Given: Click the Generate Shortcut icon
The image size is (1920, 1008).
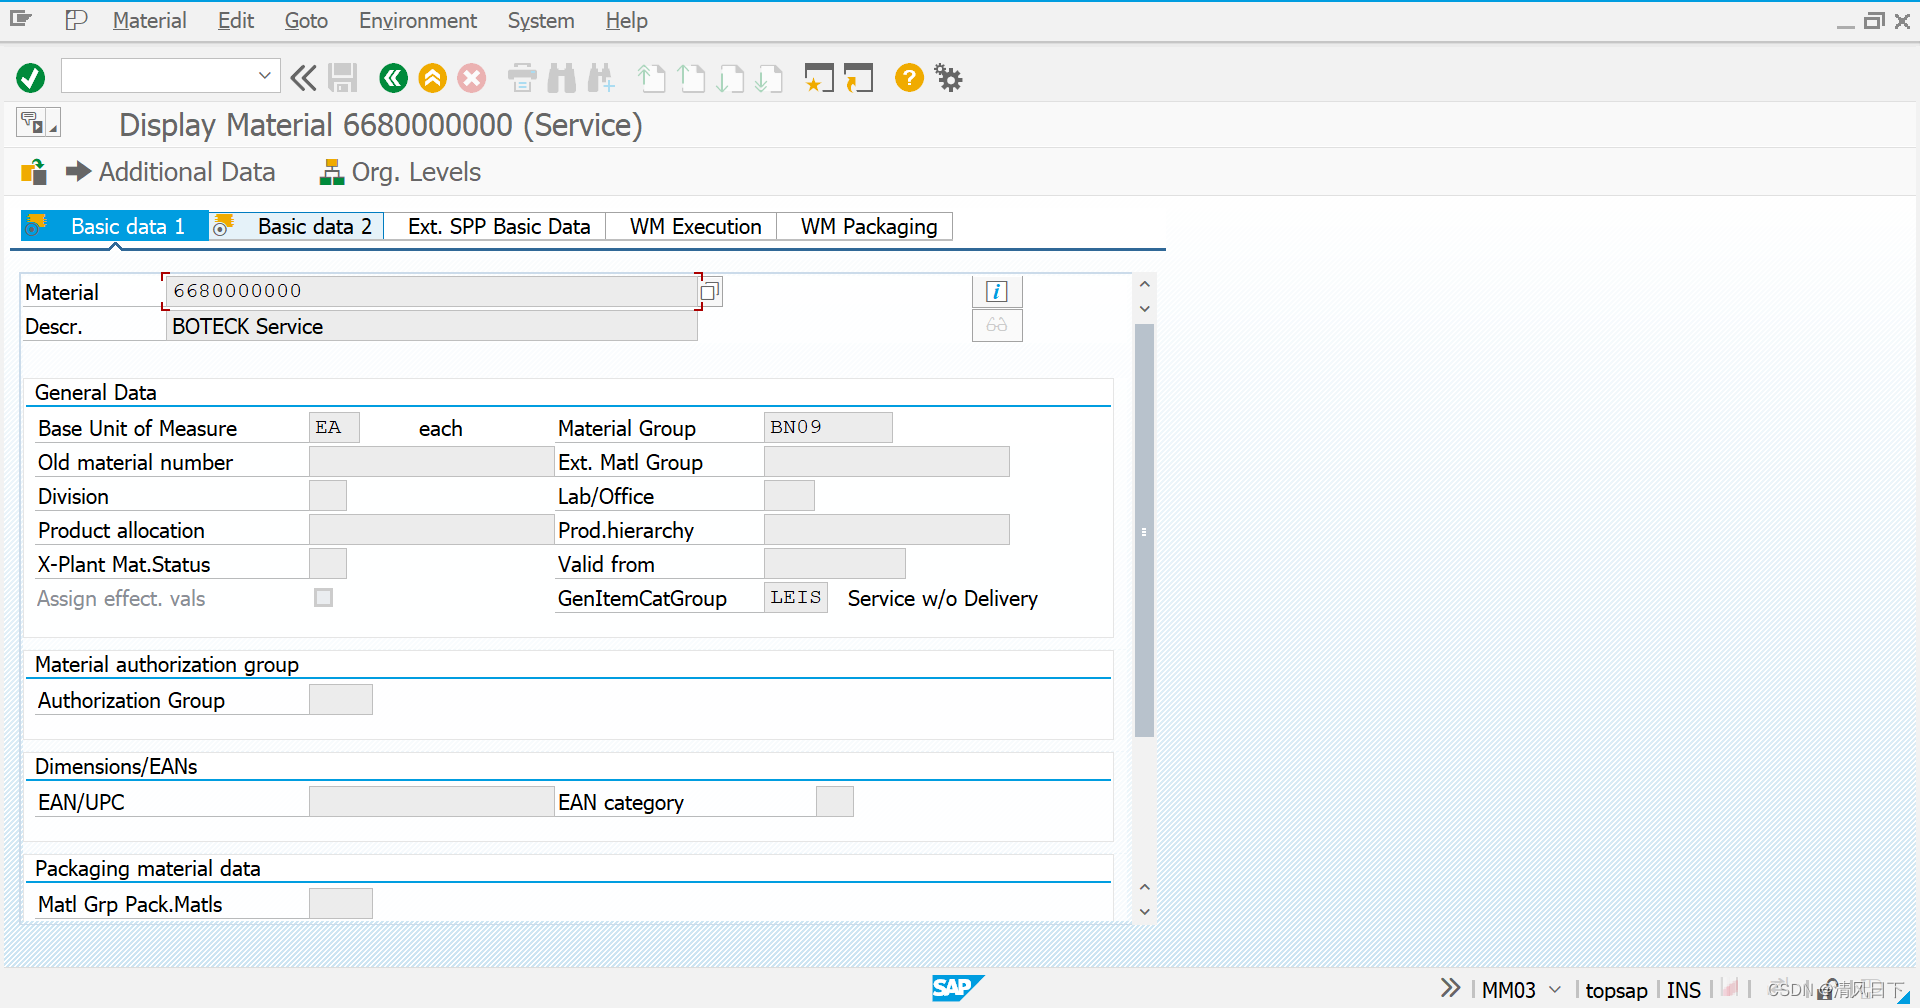Looking at the screenshot, I should (858, 78).
